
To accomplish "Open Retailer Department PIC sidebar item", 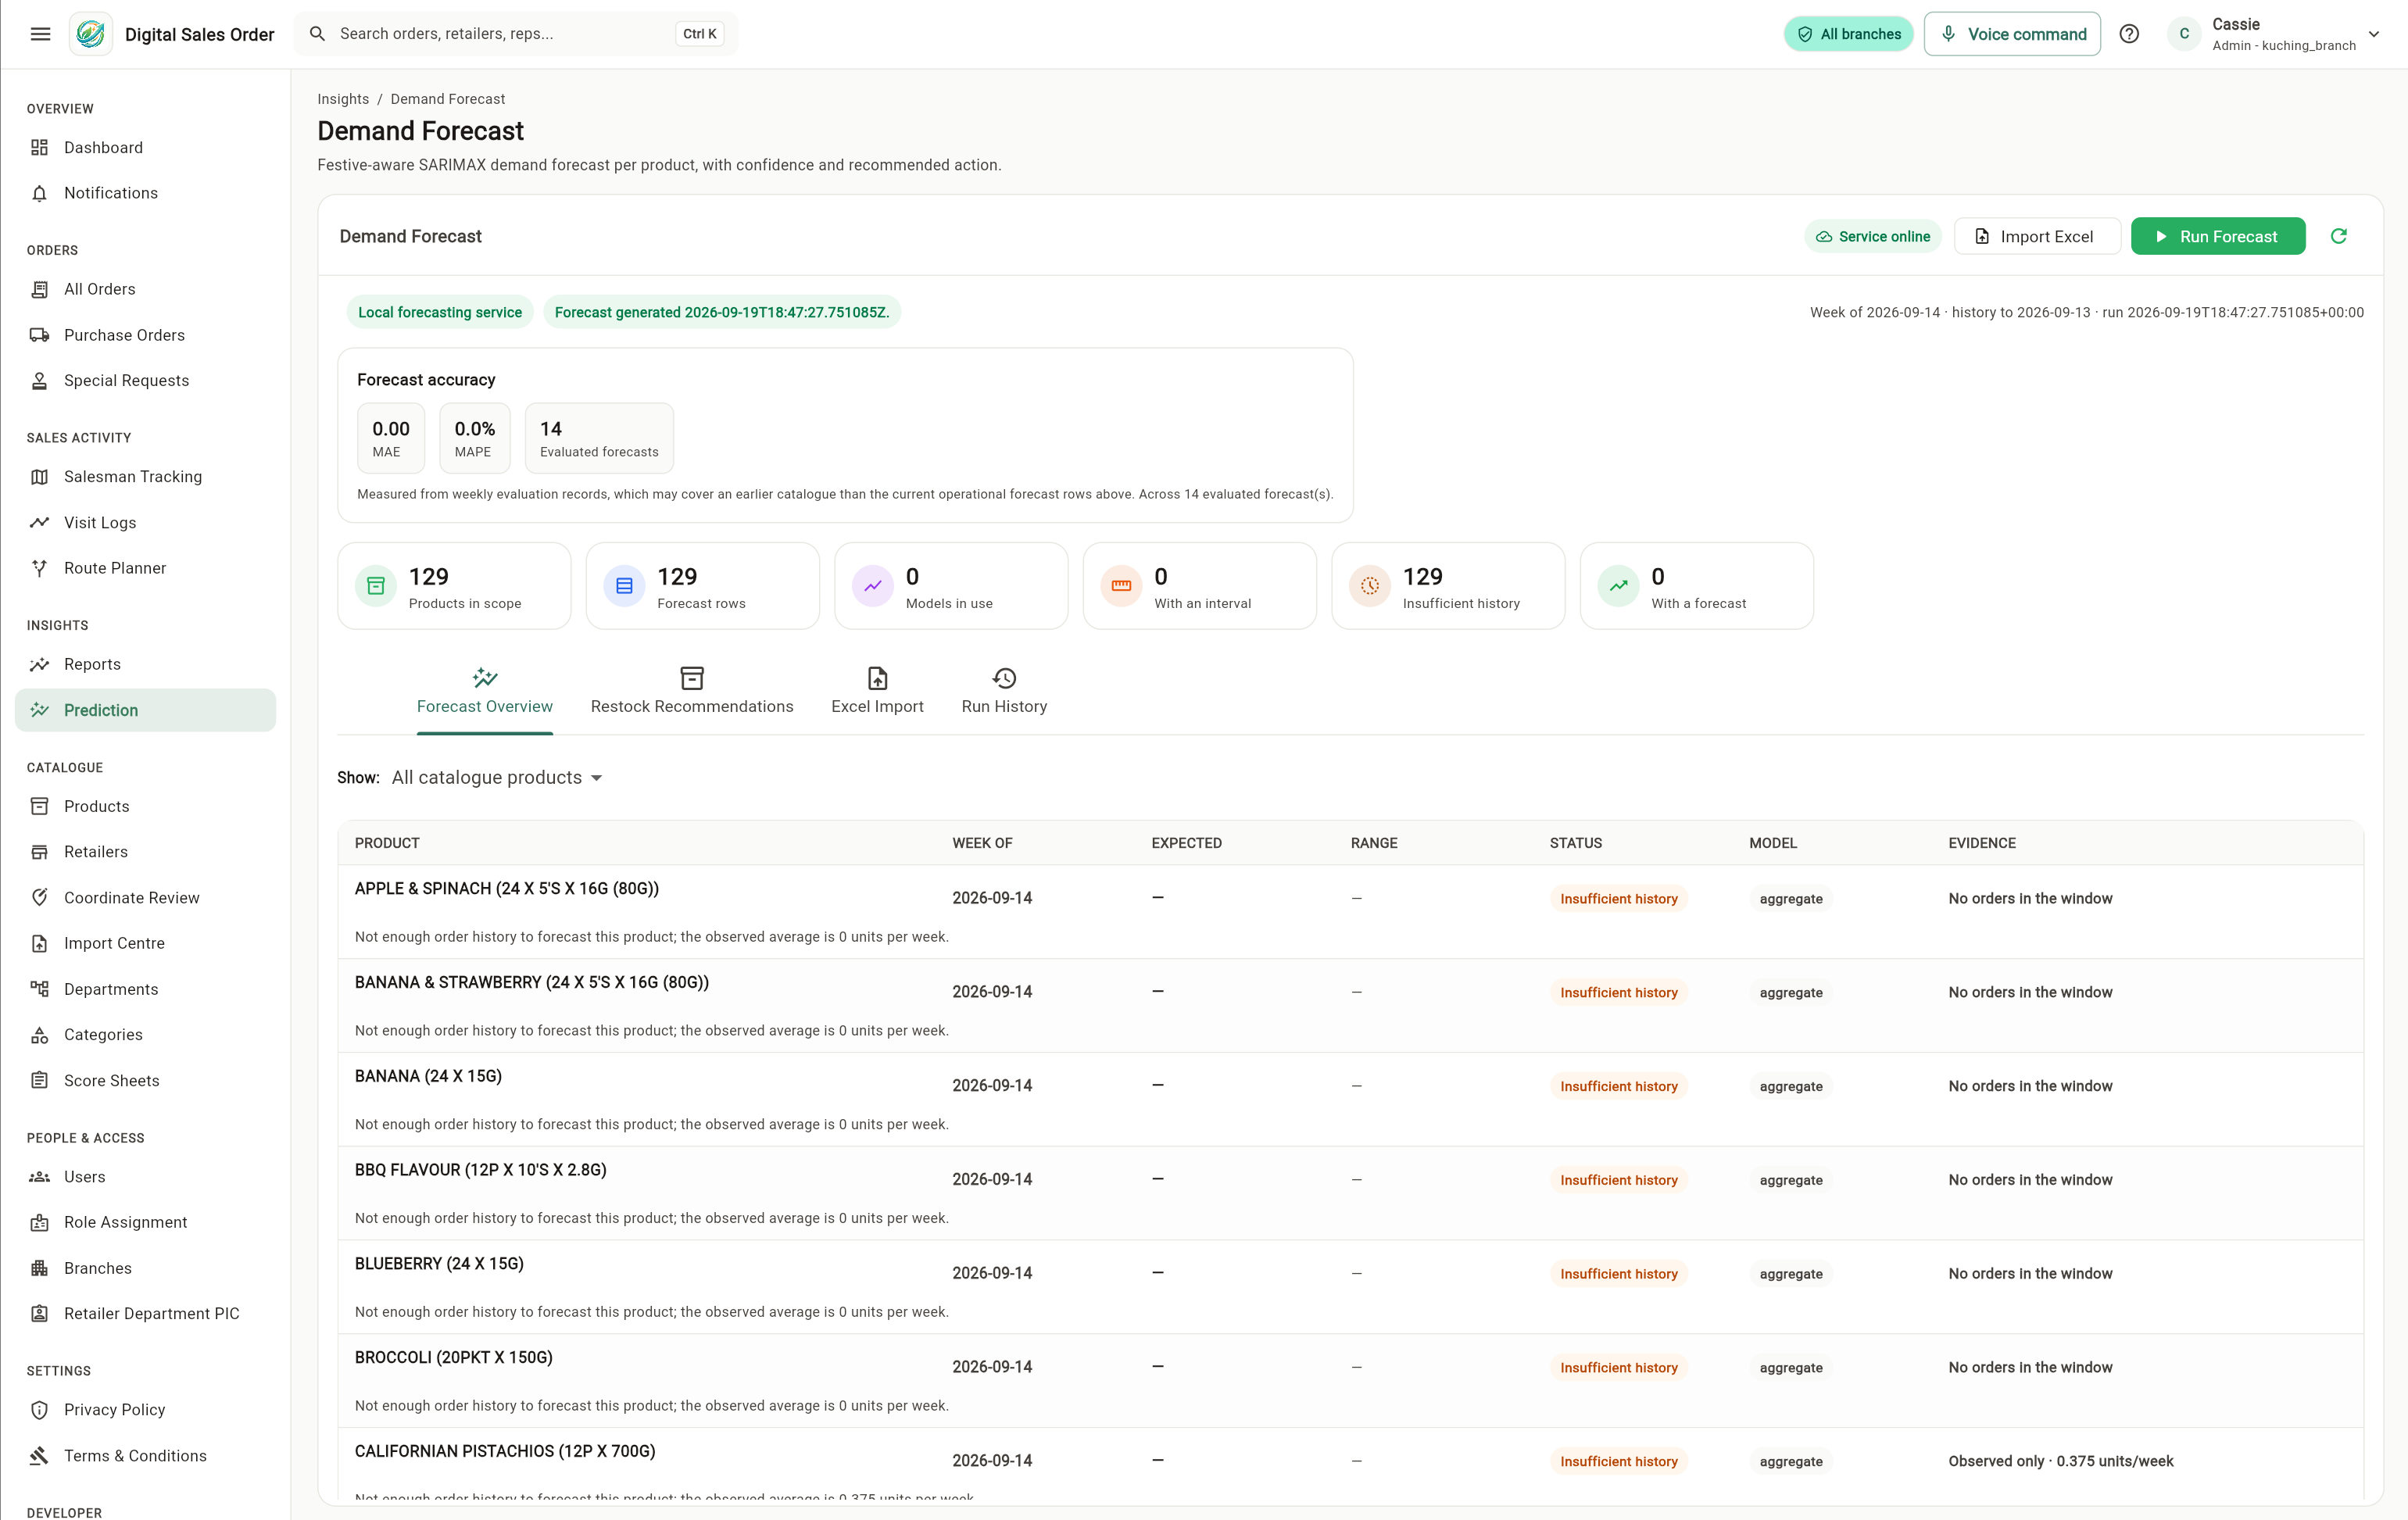I will (145, 1314).
